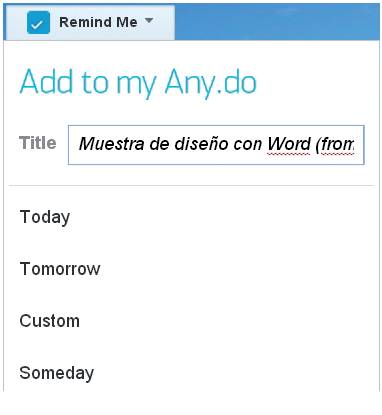Click the Any.do blue checkmark icon
382x415 pixels.
point(38,23)
